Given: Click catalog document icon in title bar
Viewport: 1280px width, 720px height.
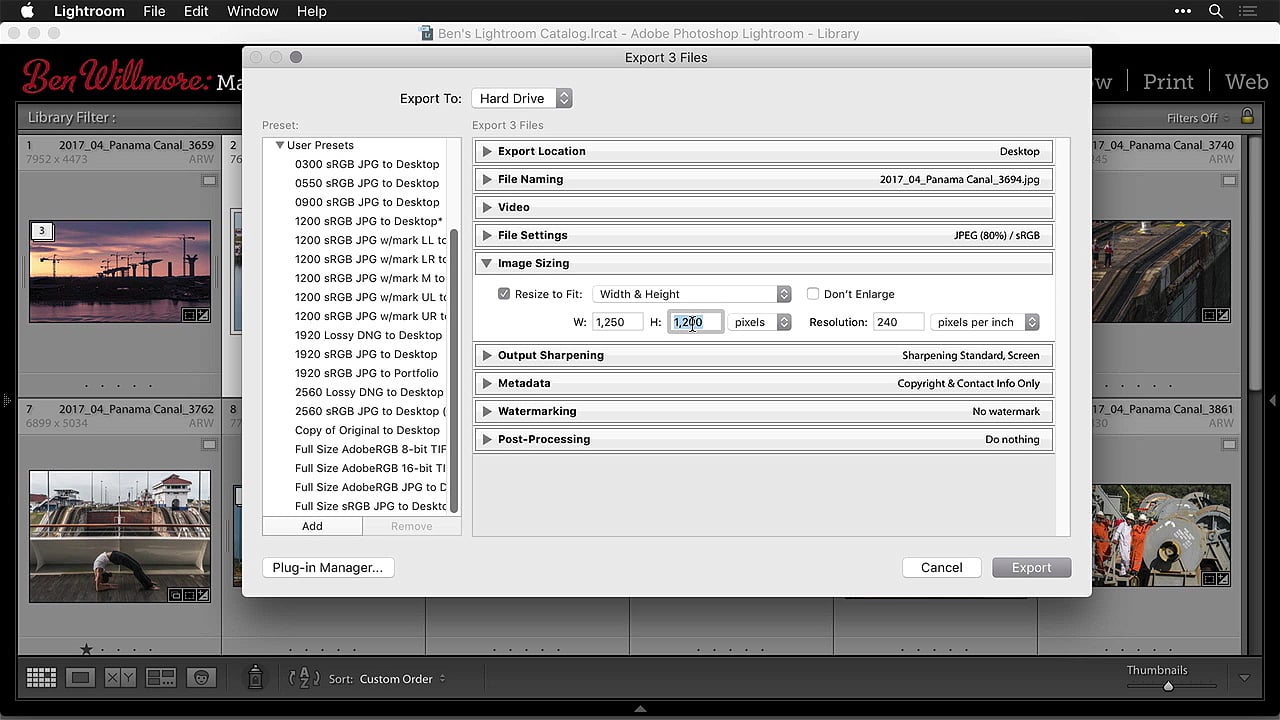Looking at the screenshot, I should [x=427, y=33].
